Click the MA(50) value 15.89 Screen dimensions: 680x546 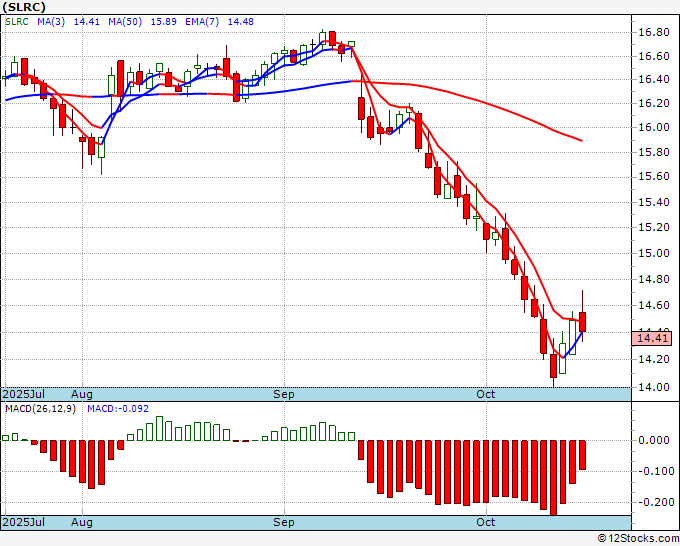[x=163, y=22]
